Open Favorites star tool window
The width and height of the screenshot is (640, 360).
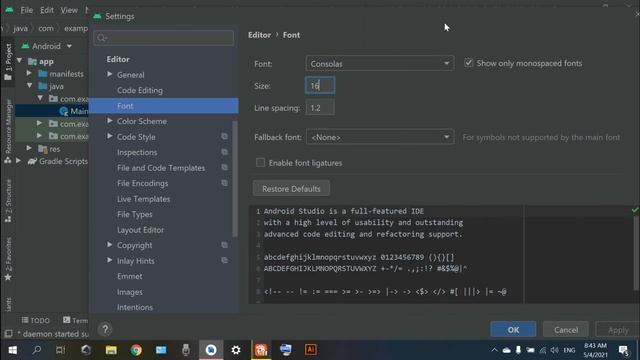[8, 259]
